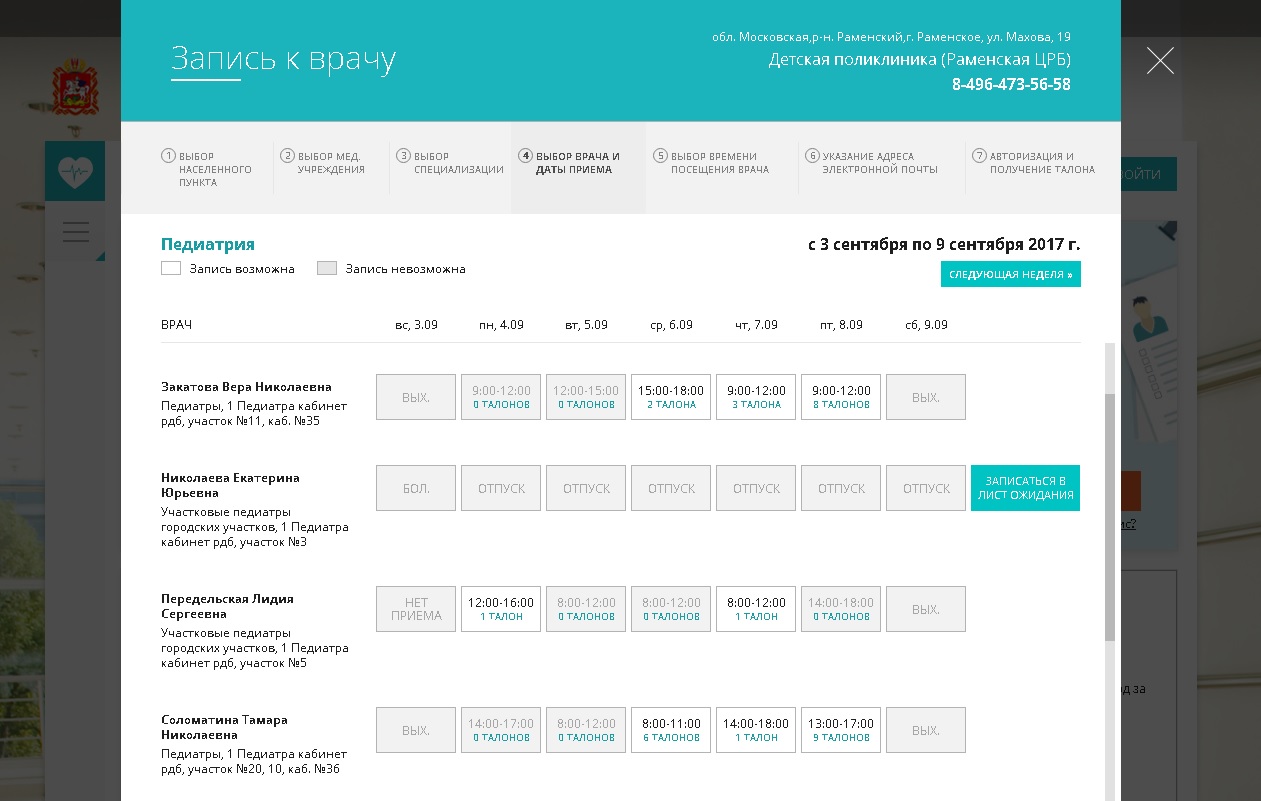Click the Запись к врачу heading

pos(283,60)
